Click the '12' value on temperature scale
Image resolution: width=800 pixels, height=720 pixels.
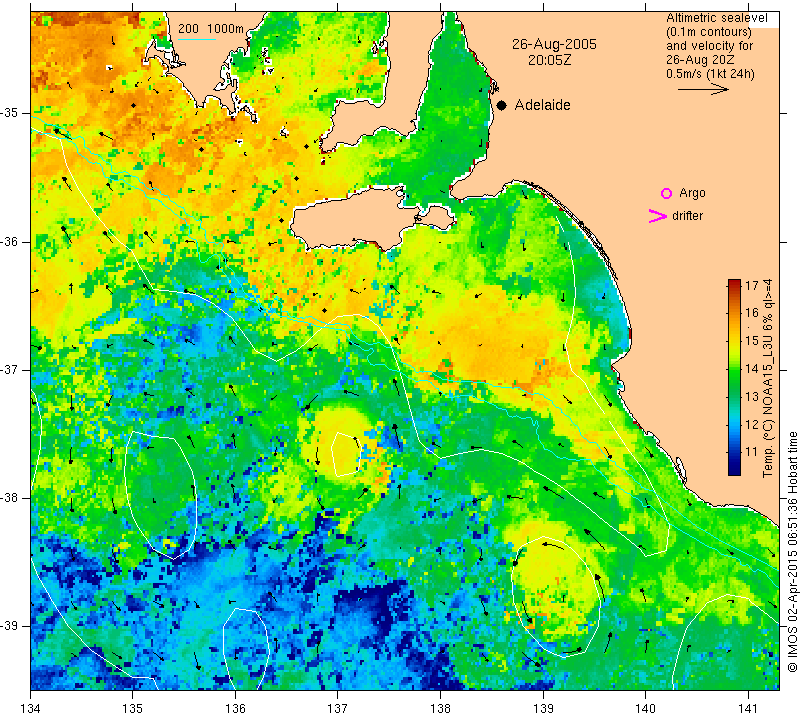[752, 424]
